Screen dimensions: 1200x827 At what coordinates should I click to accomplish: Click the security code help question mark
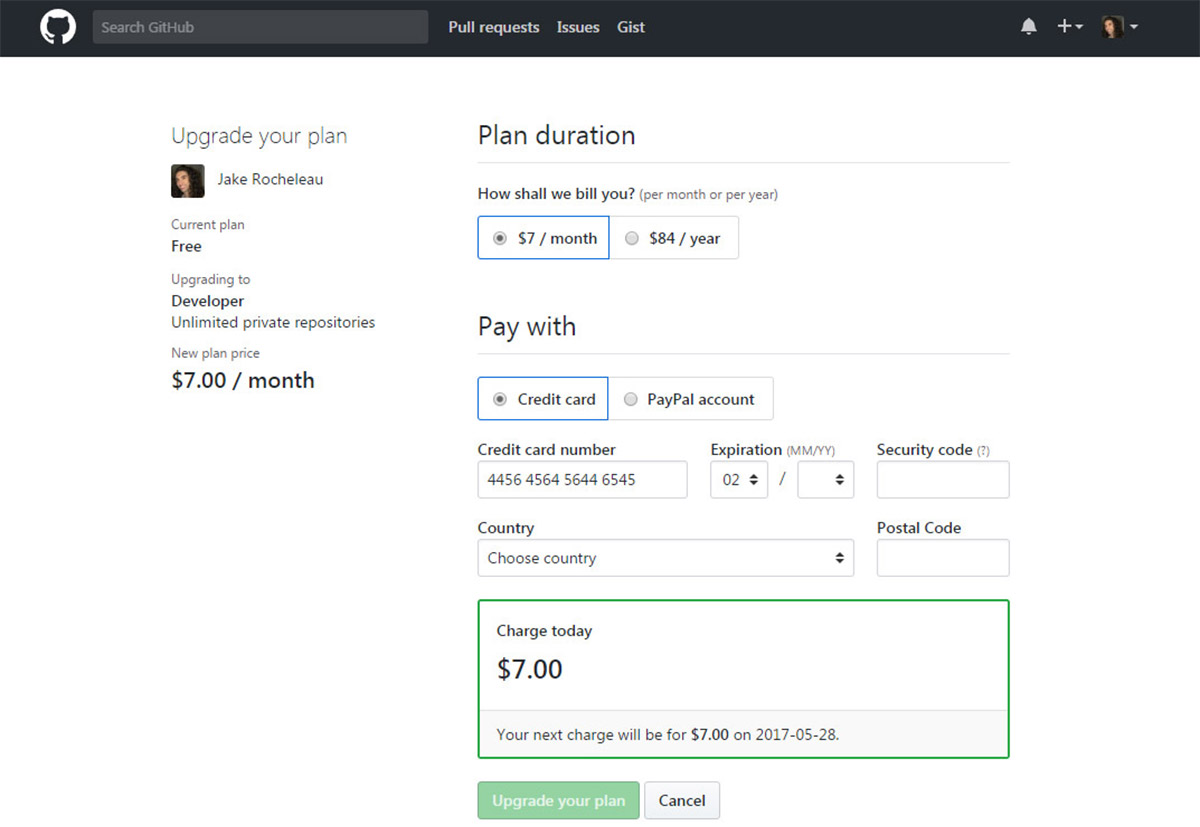point(983,451)
